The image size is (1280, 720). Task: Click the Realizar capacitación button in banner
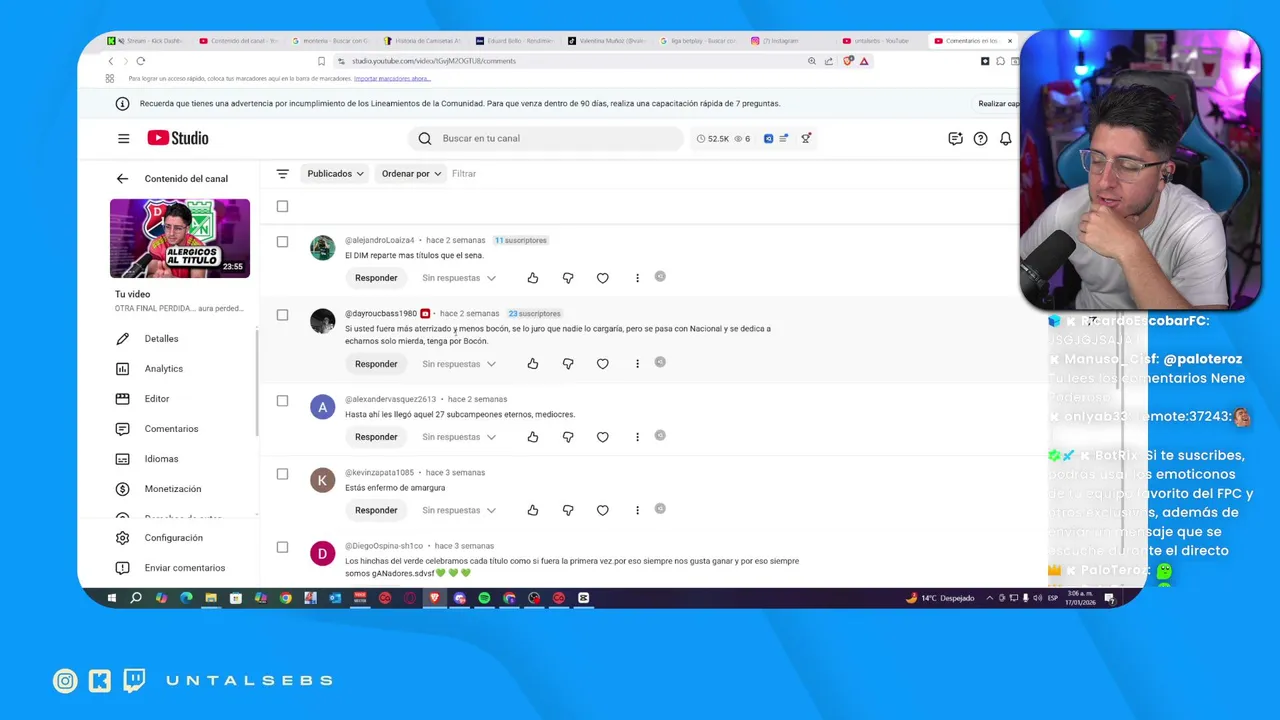pos(997,104)
